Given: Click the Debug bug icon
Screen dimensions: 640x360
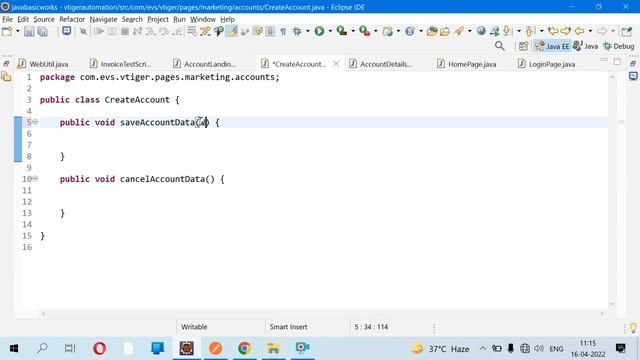Looking at the screenshot, I should [x=297, y=31].
